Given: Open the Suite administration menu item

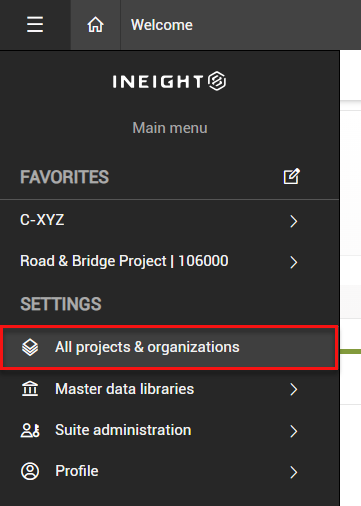Looking at the screenshot, I should click(x=169, y=430).
